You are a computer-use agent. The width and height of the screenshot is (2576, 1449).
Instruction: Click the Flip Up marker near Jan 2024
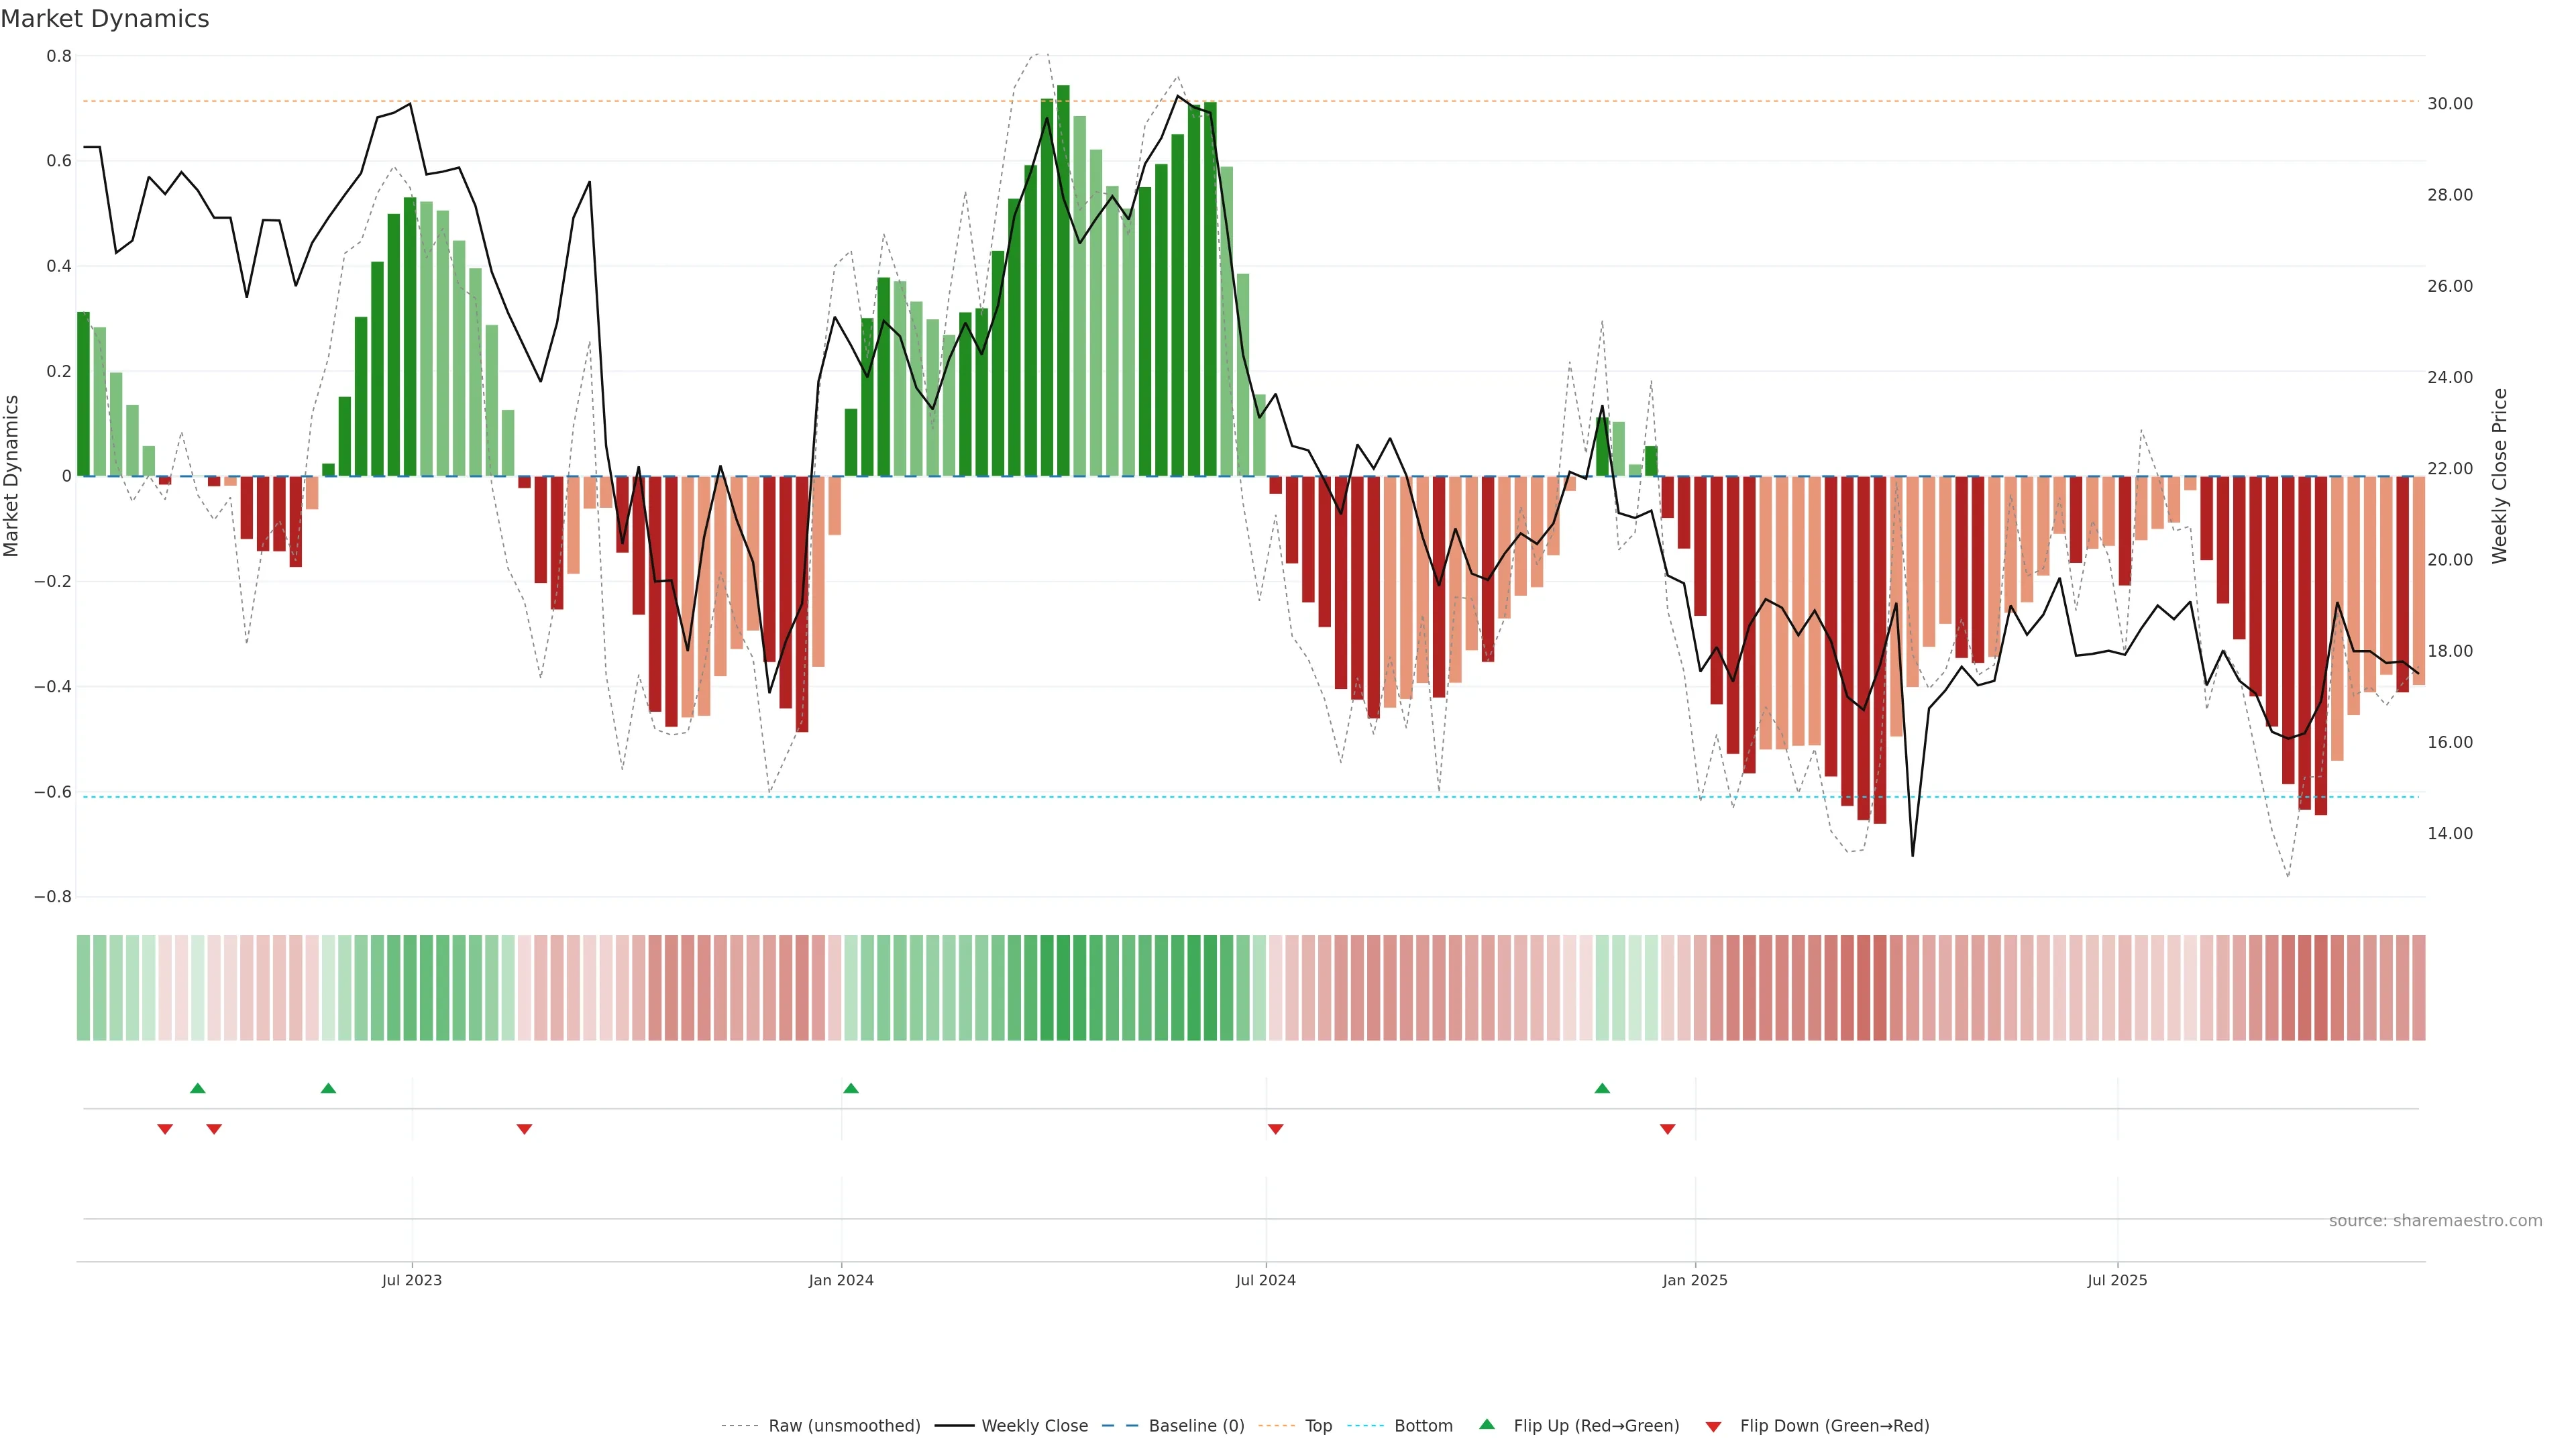(851, 1088)
